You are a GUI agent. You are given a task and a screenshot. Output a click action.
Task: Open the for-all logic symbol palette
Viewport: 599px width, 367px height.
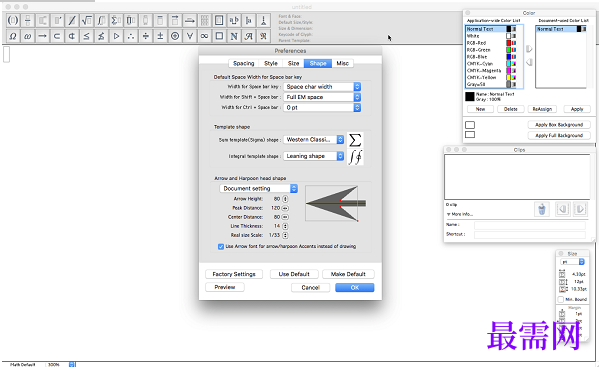point(189,36)
